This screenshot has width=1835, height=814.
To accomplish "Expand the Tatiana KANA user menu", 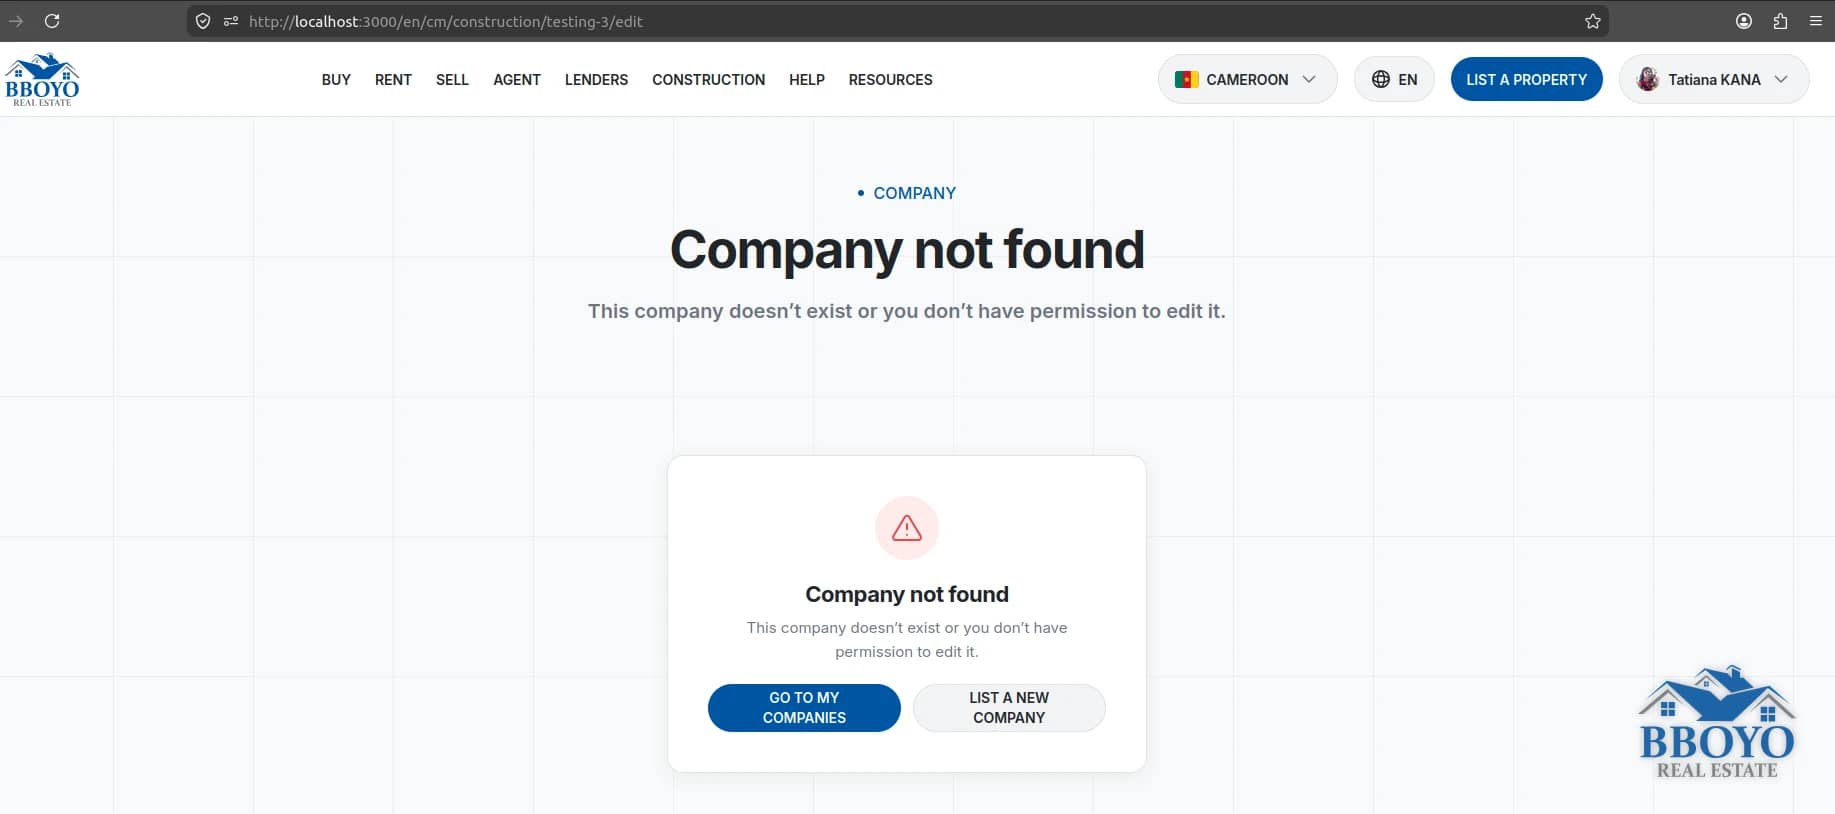I will (1714, 79).
